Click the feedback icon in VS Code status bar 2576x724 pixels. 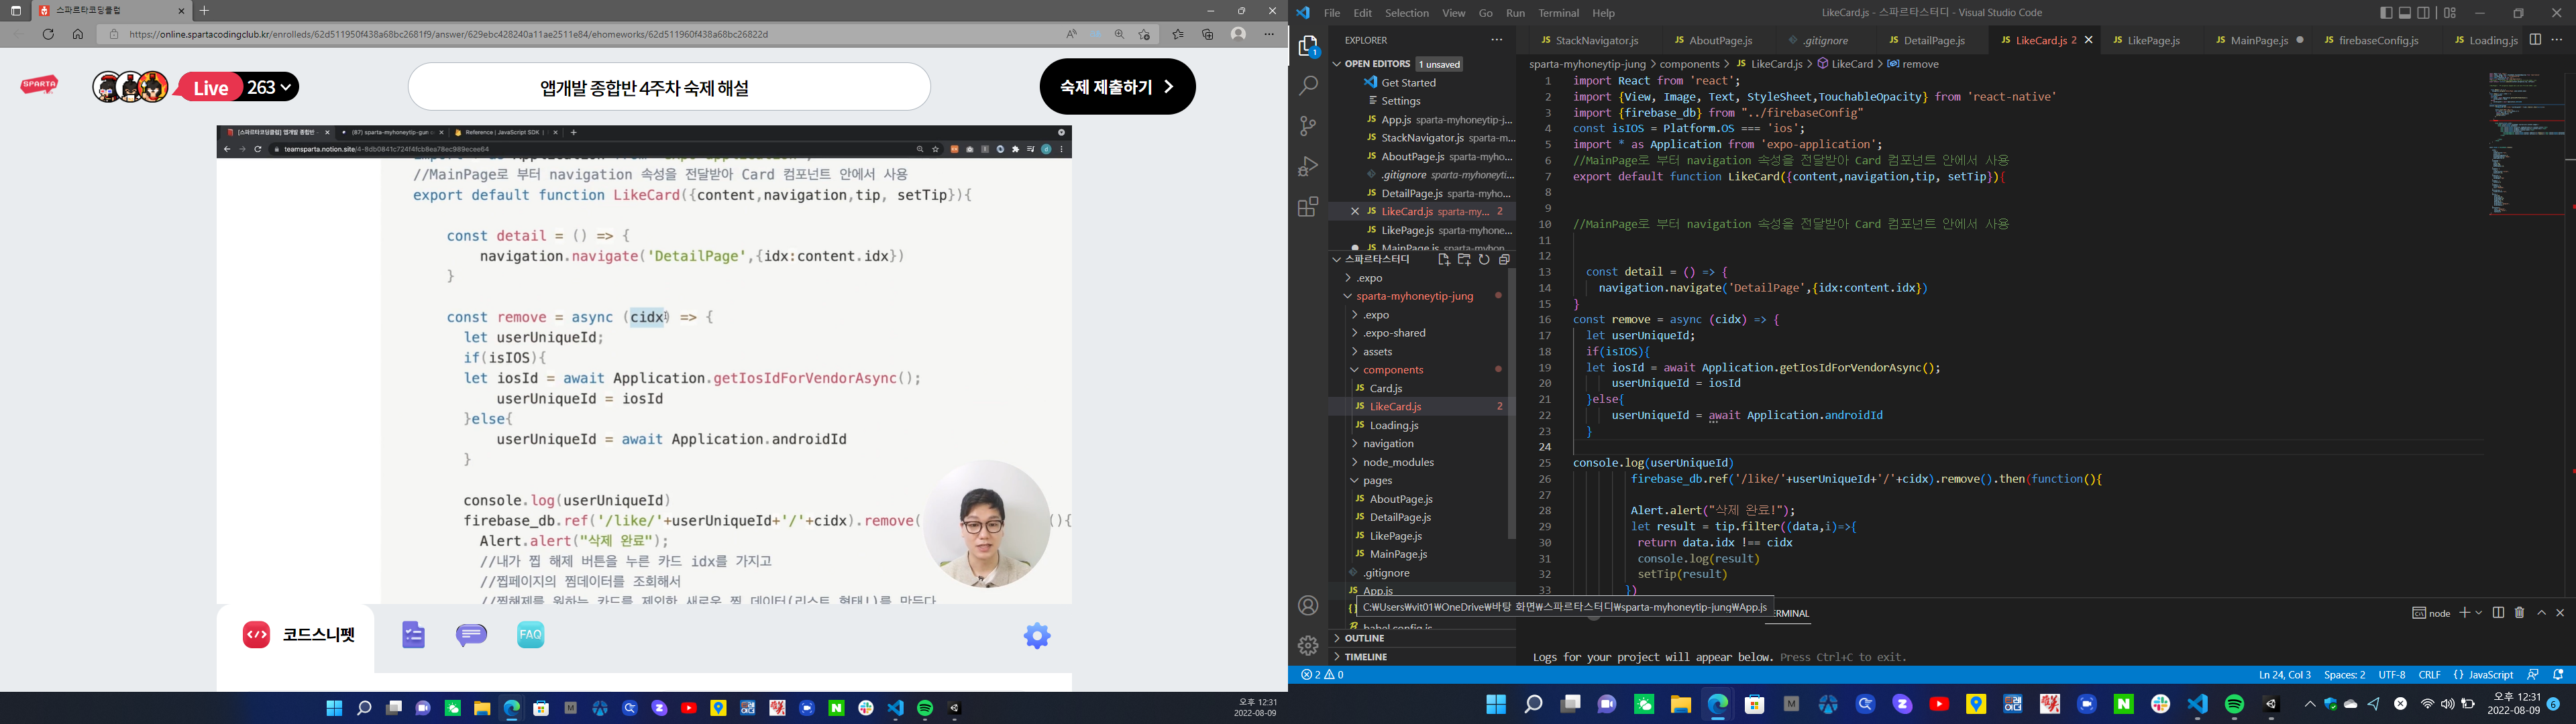coord(2533,675)
